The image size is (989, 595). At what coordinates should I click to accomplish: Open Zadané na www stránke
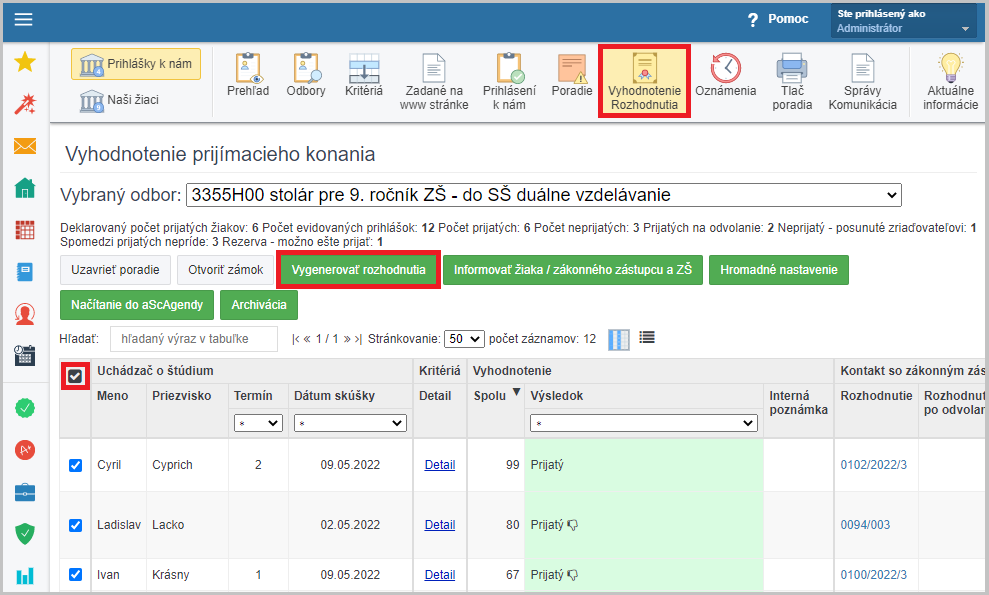[434, 82]
